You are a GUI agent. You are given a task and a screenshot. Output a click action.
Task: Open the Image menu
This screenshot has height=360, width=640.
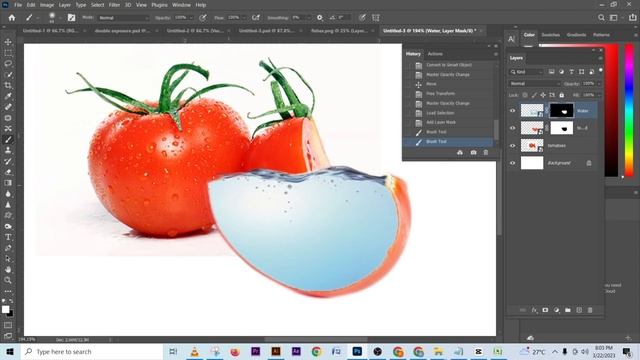point(47,5)
